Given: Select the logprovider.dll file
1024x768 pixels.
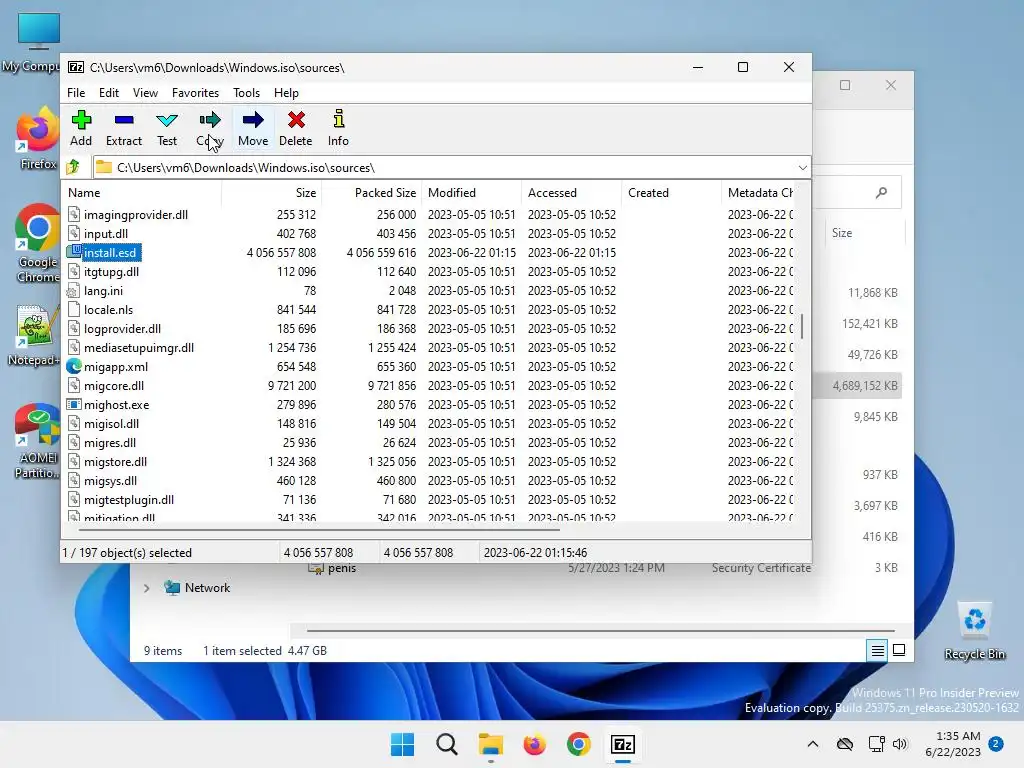Looking at the screenshot, I should [x=122, y=328].
